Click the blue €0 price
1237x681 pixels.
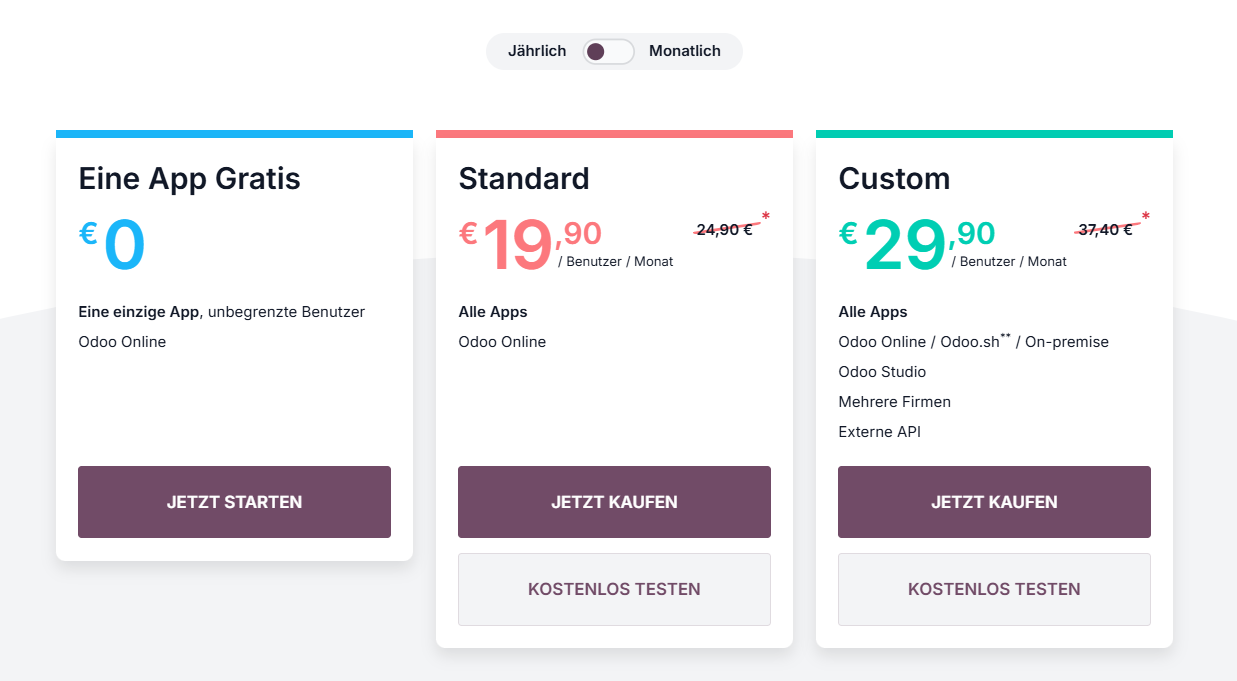(x=114, y=245)
